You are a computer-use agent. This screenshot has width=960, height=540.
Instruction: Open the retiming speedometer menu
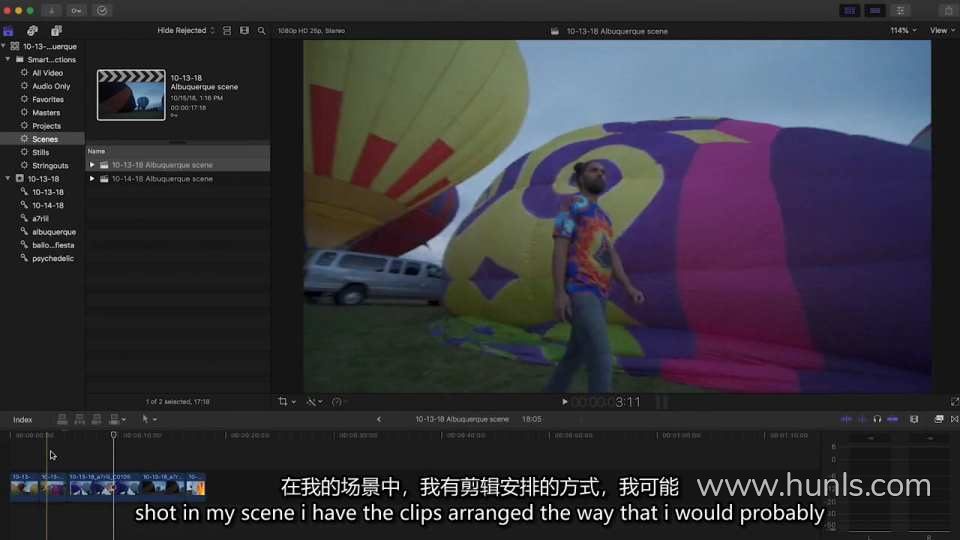[x=339, y=402]
